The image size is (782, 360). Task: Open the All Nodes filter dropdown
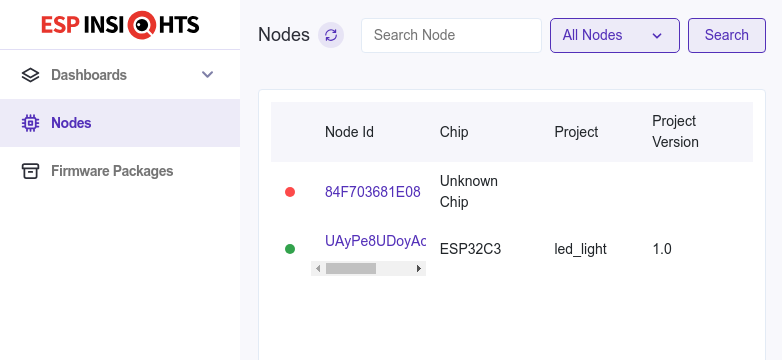coord(614,35)
